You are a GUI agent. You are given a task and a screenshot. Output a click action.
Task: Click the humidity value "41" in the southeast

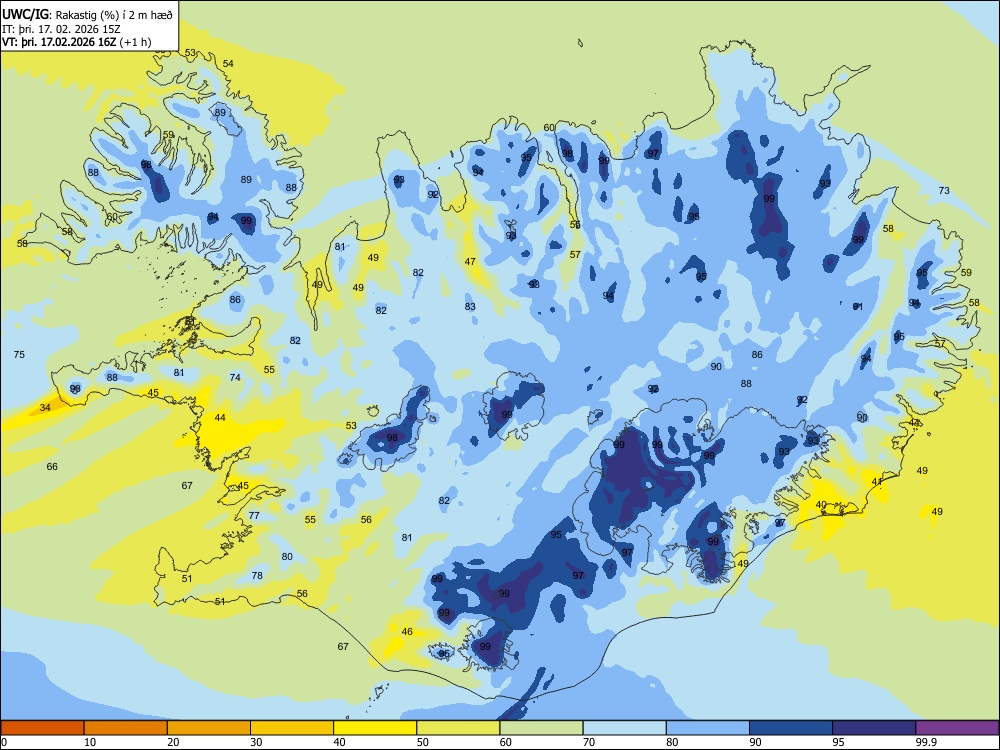coord(877,482)
